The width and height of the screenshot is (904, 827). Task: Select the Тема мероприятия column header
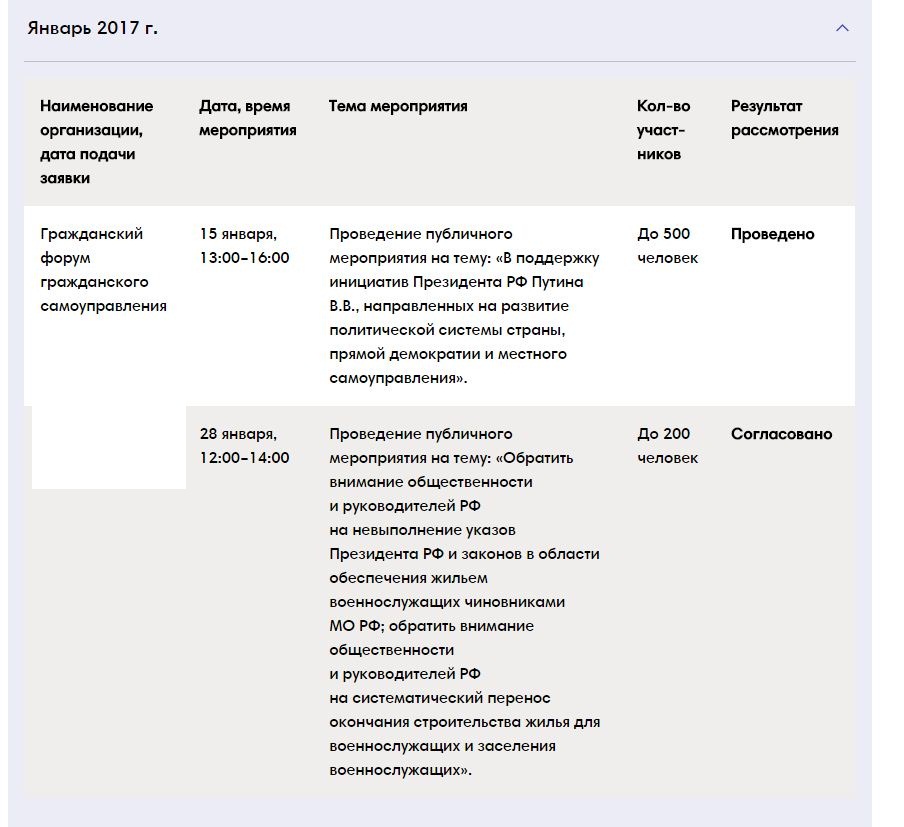point(397,106)
